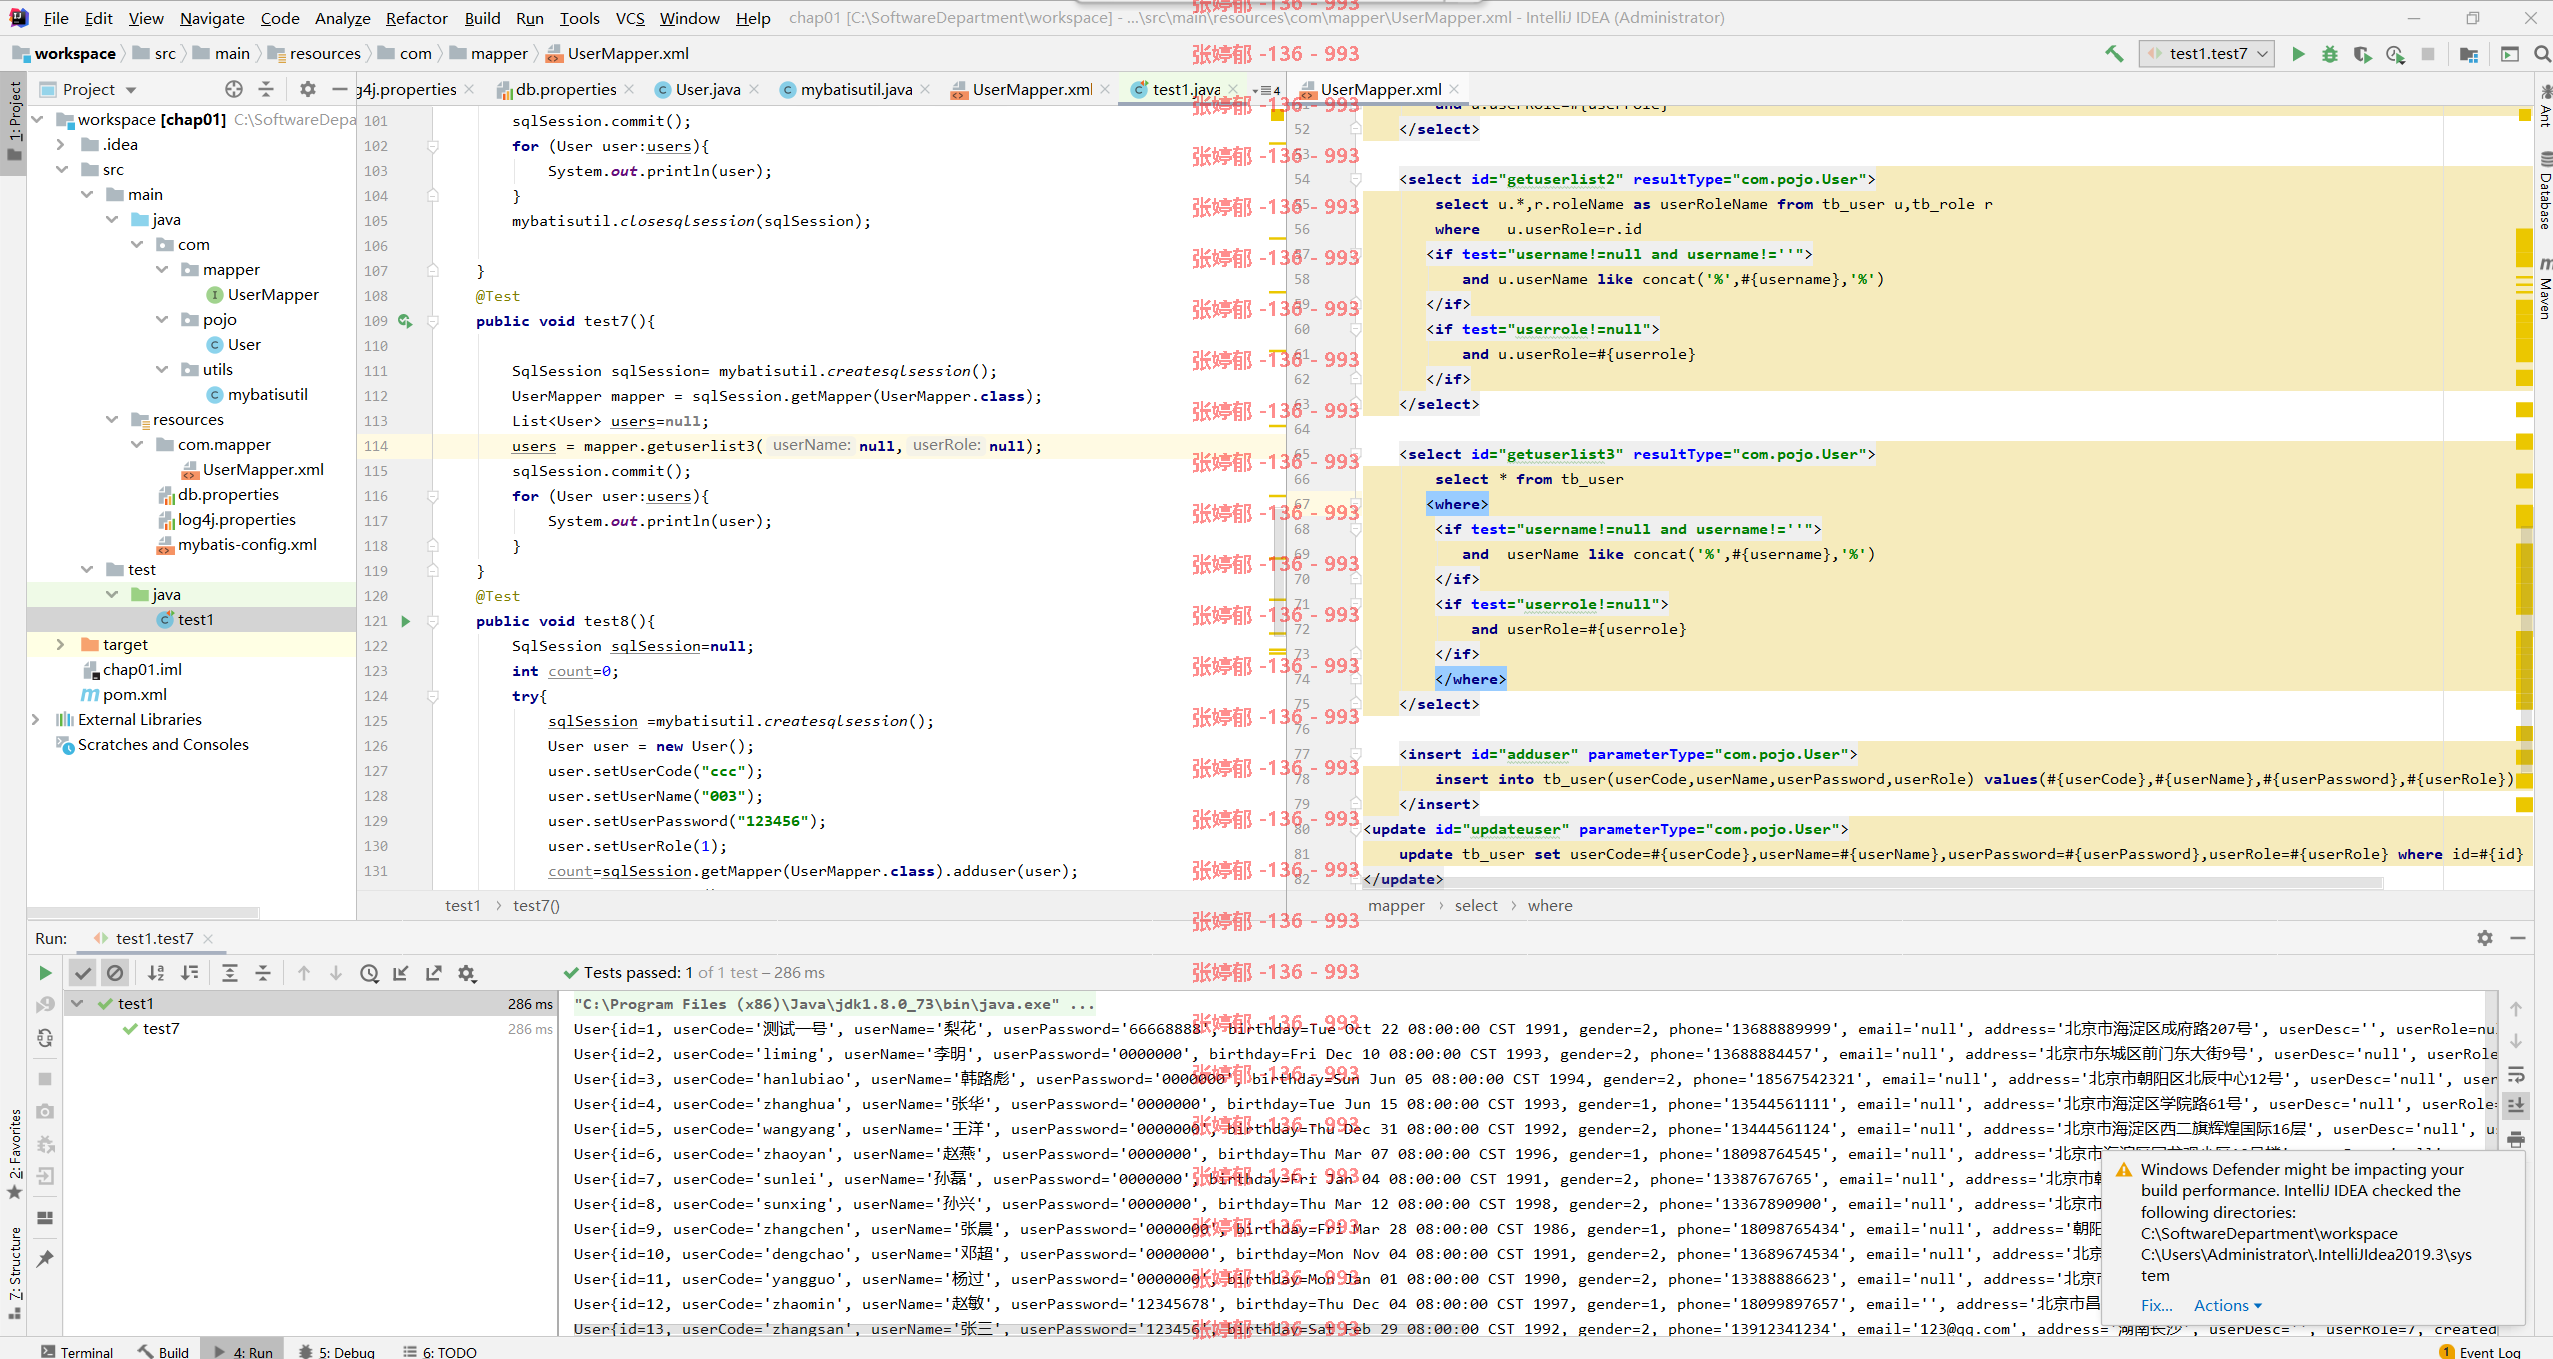2553x1359 pixels.
Task: Show hidden editor tabs dropdown
Action: 1266,90
